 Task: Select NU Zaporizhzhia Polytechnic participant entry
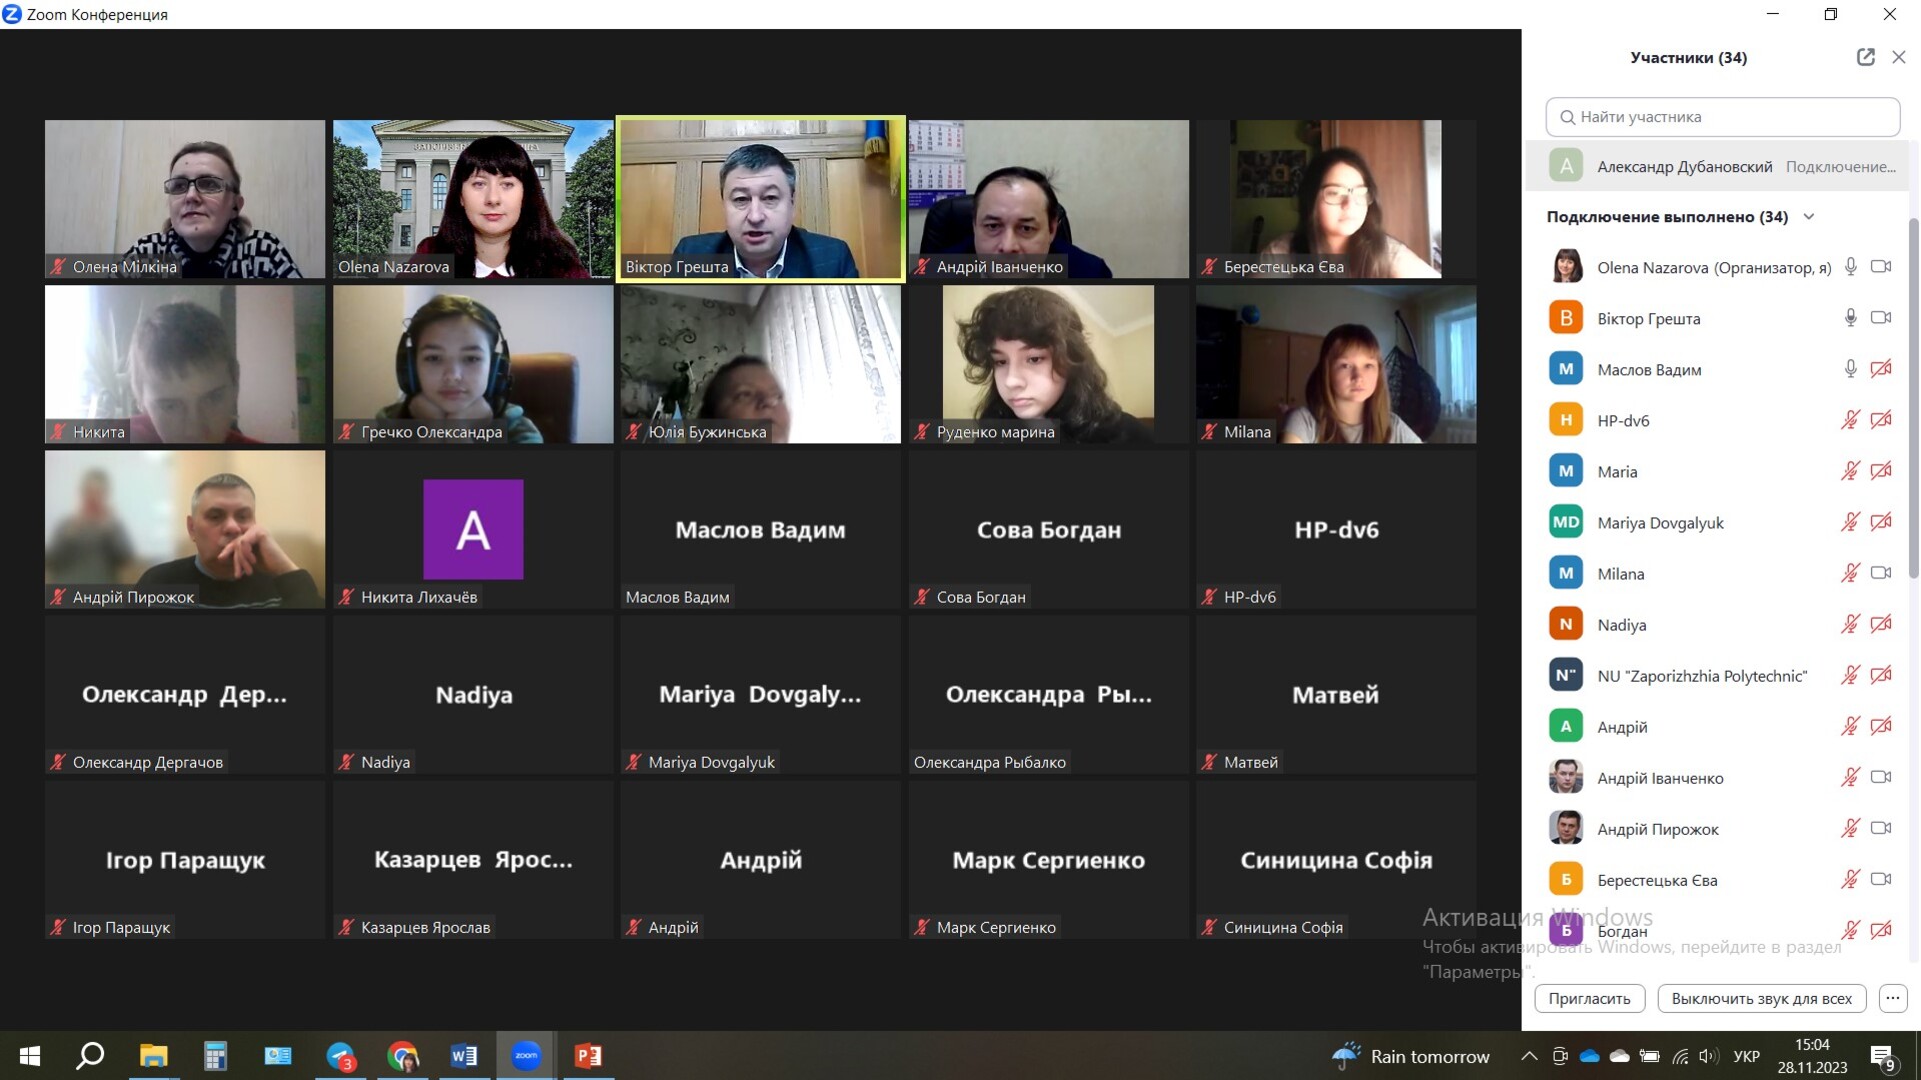(x=1702, y=676)
